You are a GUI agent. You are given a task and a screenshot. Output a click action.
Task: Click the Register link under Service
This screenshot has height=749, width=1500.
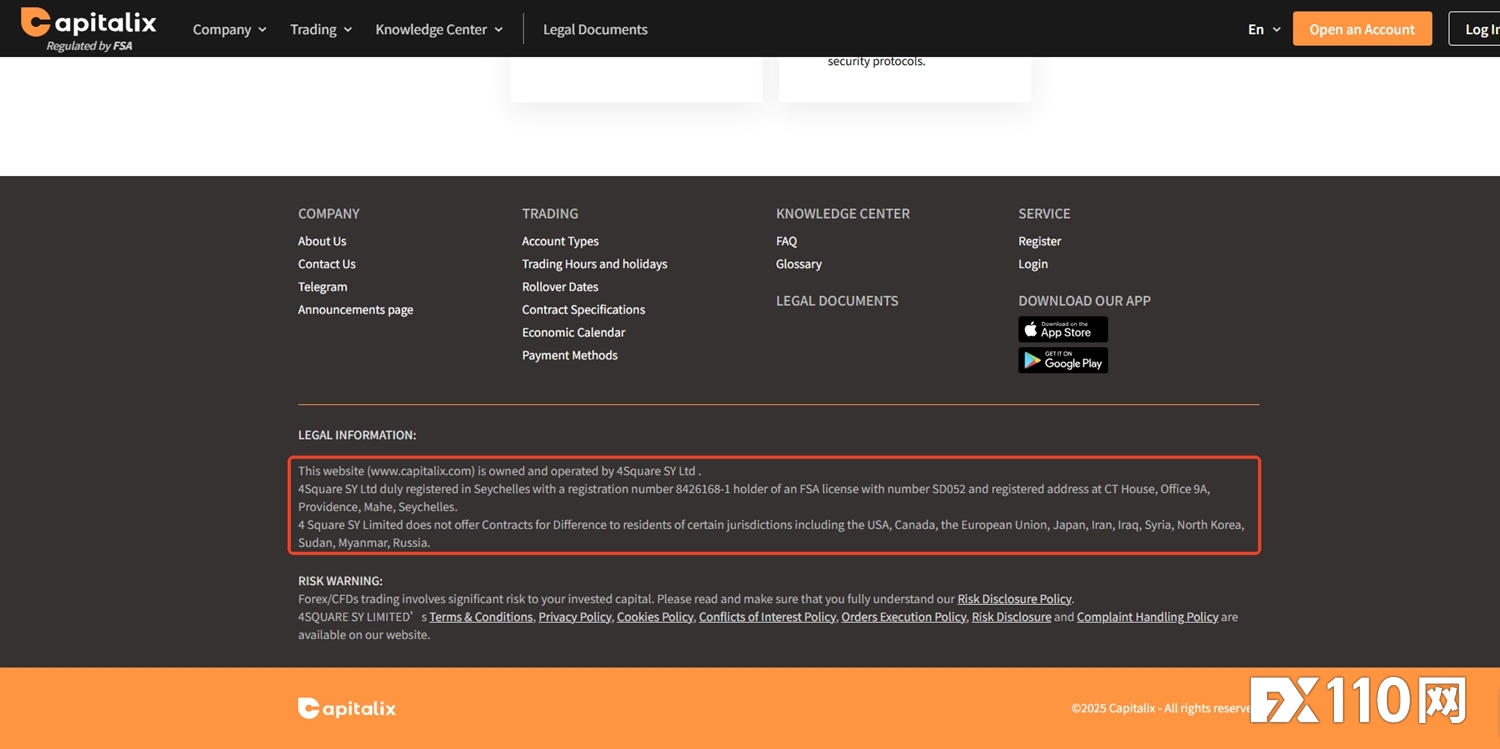(1040, 241)
